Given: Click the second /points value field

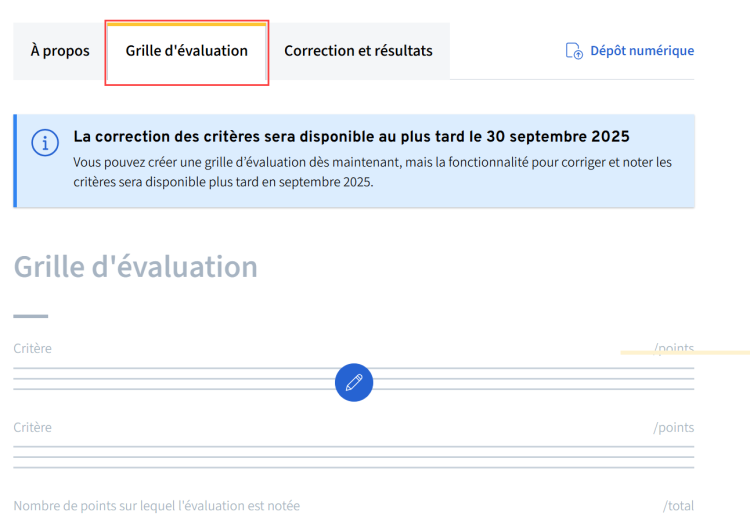Looking at the screenshot, I should 673,427.
